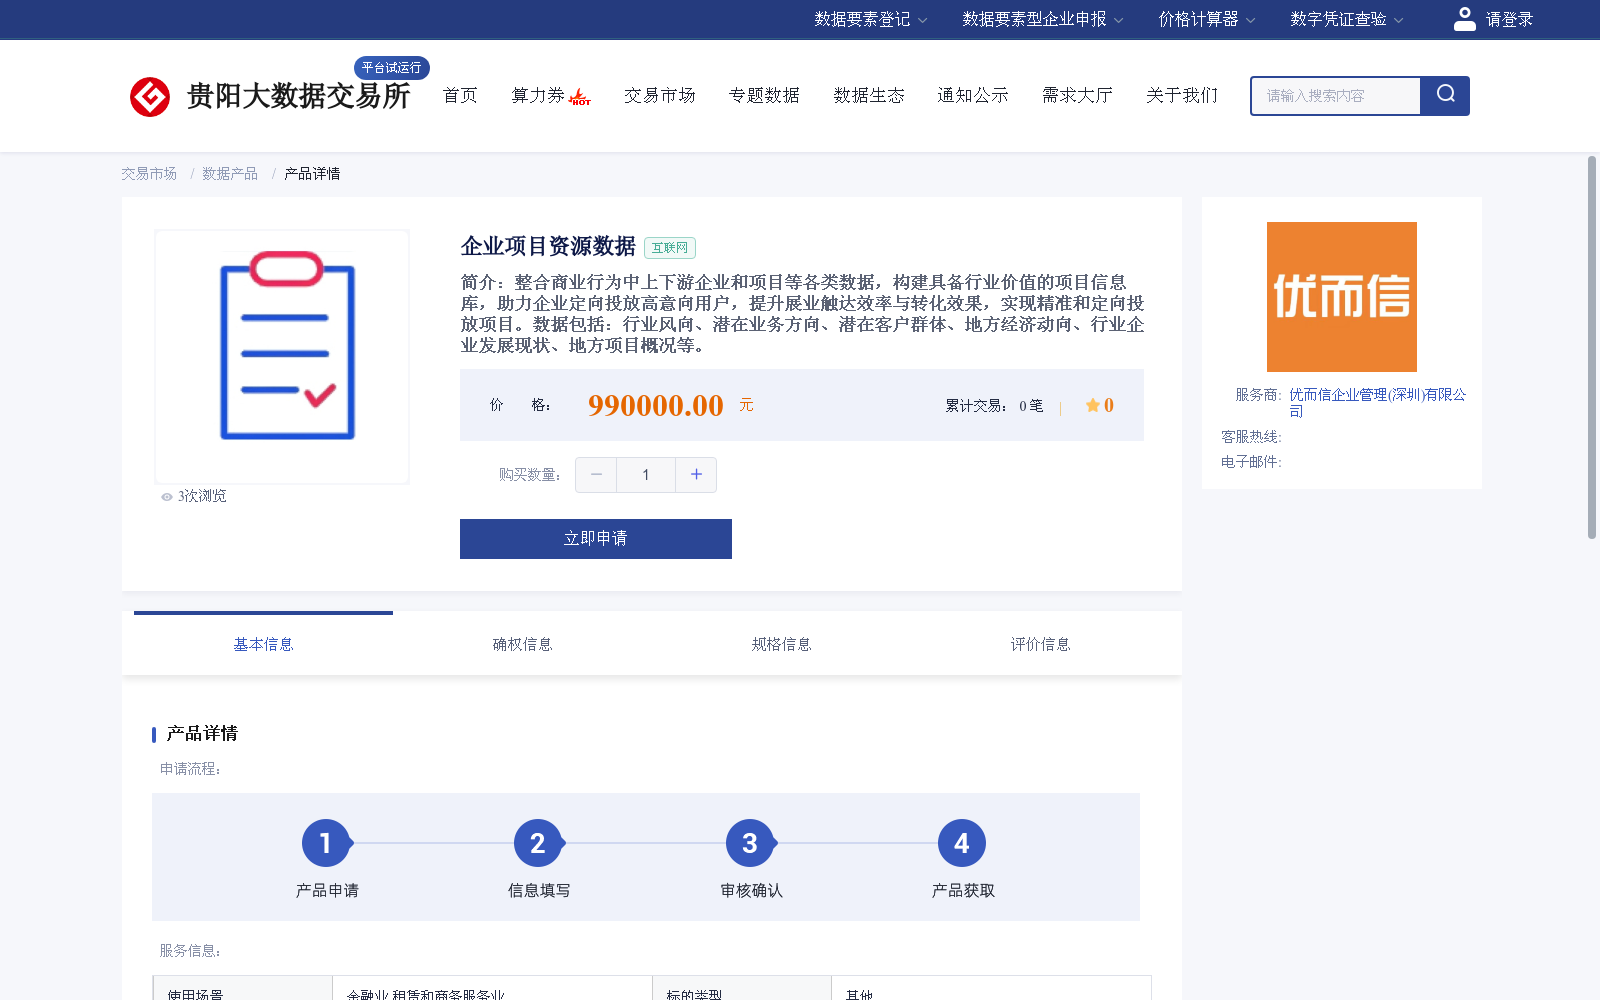1600x1000 pixels.
Task: Open the 通知公示 navigation item
Action: pyautogui.click(x=973, y=96)
